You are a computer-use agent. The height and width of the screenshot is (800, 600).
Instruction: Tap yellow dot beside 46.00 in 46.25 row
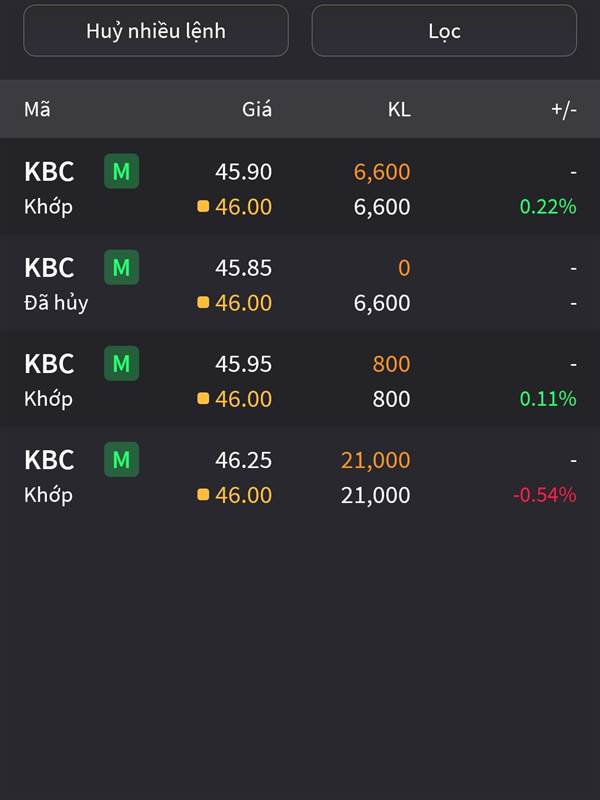[203, 494]
